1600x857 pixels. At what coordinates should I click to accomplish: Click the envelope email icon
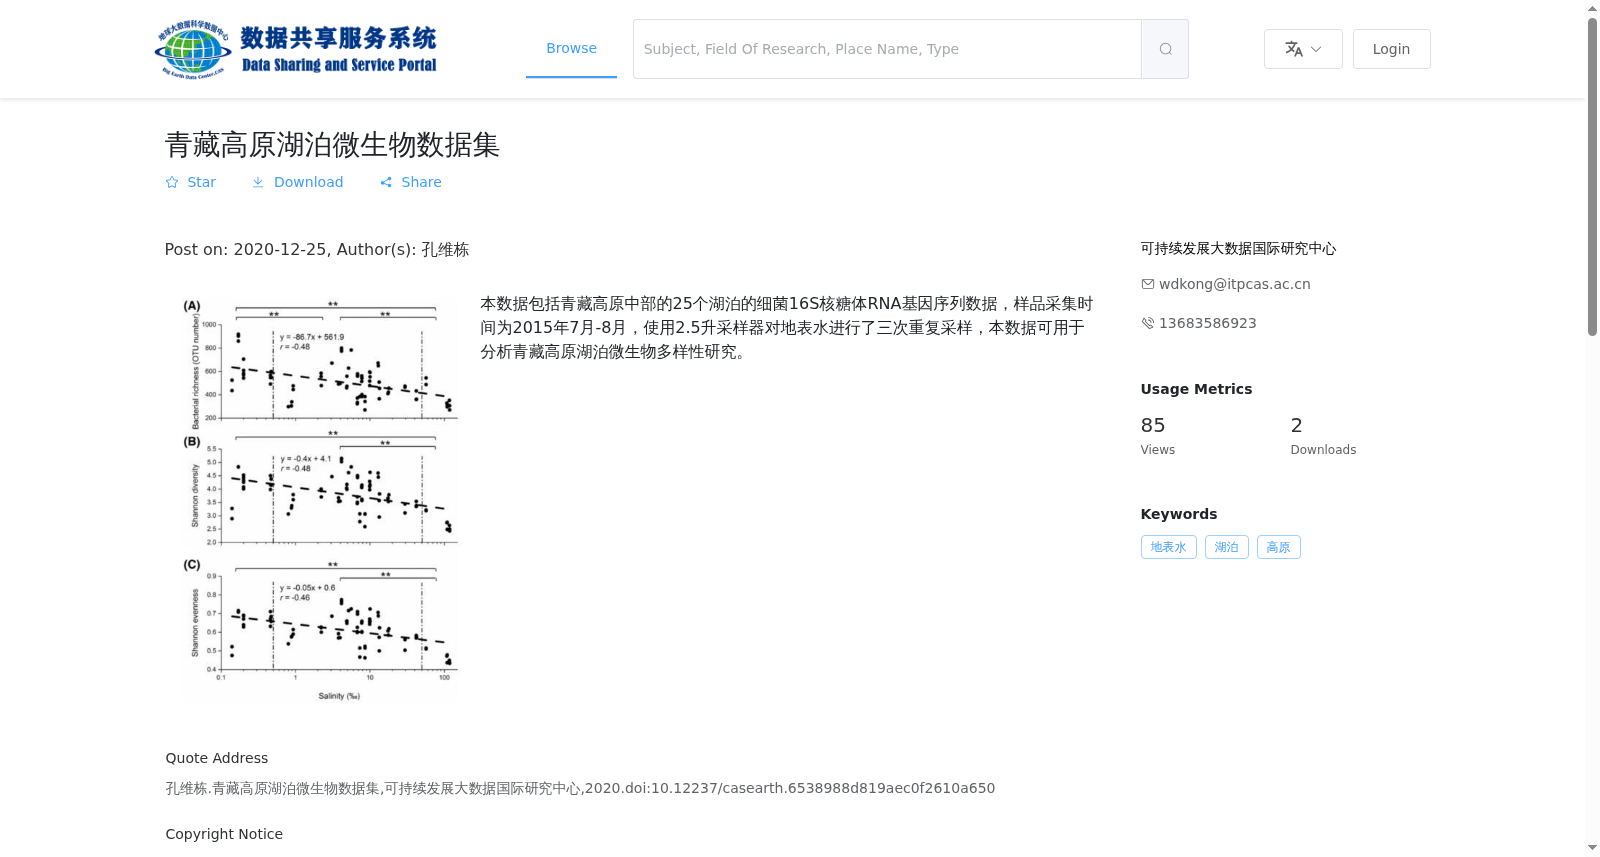[1148, 284]
